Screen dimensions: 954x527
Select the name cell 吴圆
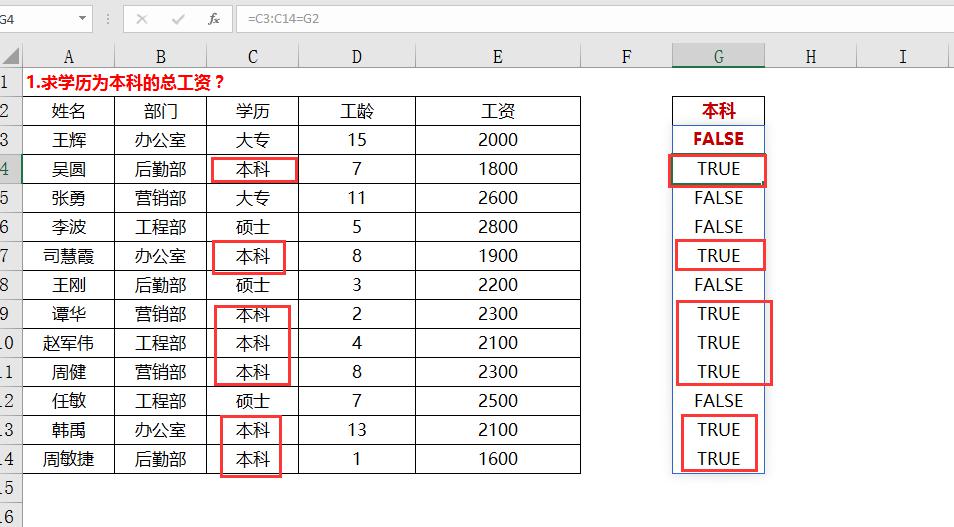[69, 169]
